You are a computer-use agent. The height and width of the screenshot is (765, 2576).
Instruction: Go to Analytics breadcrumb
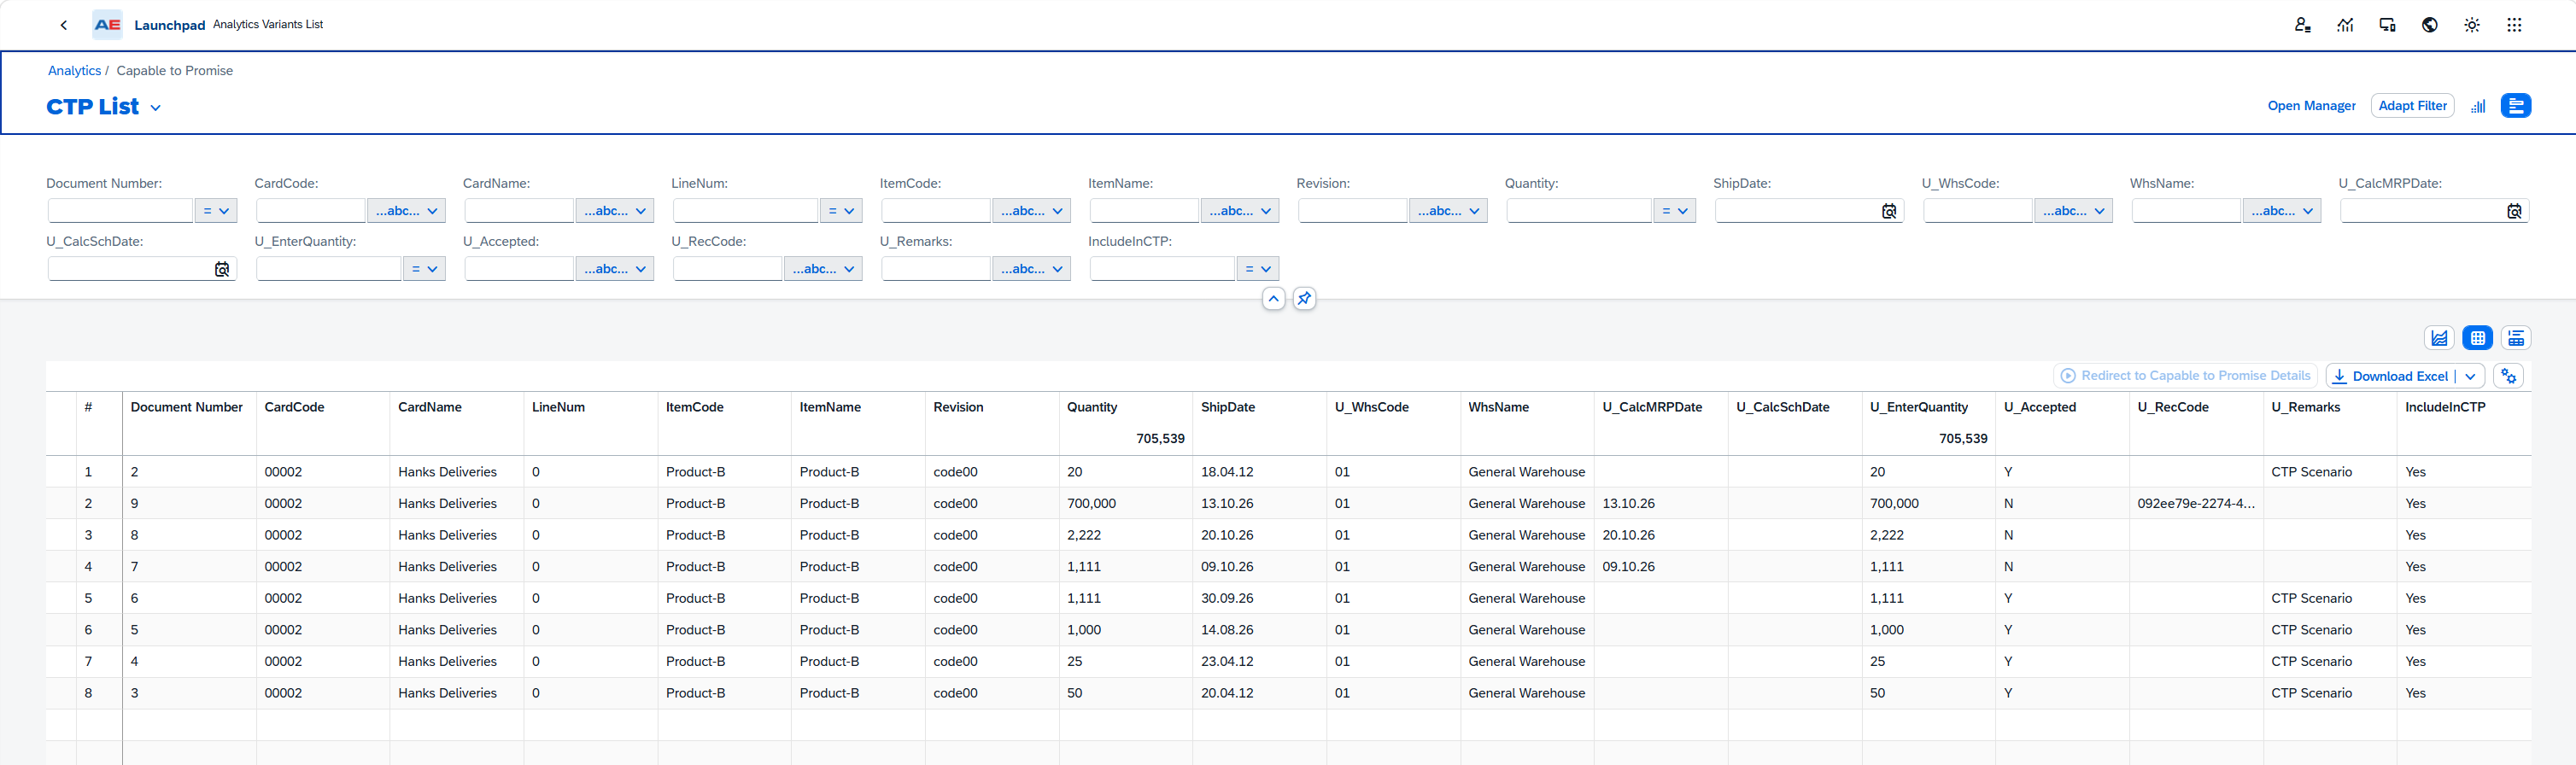point(74,71)
